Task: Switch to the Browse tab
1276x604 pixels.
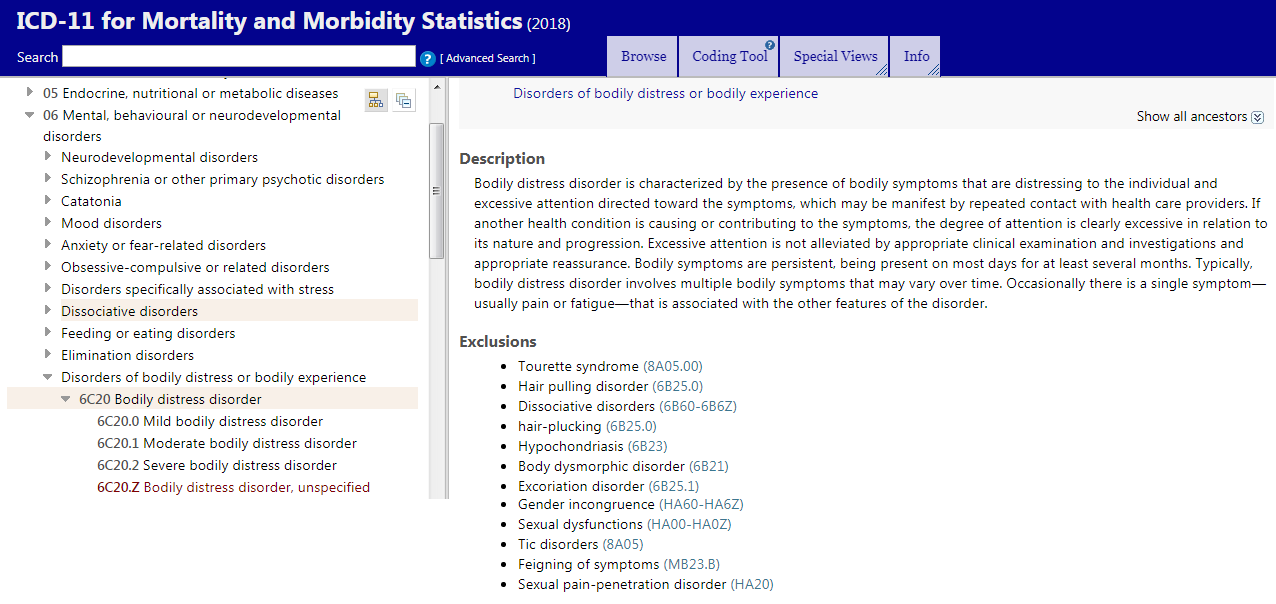Action: pos(643,57)
